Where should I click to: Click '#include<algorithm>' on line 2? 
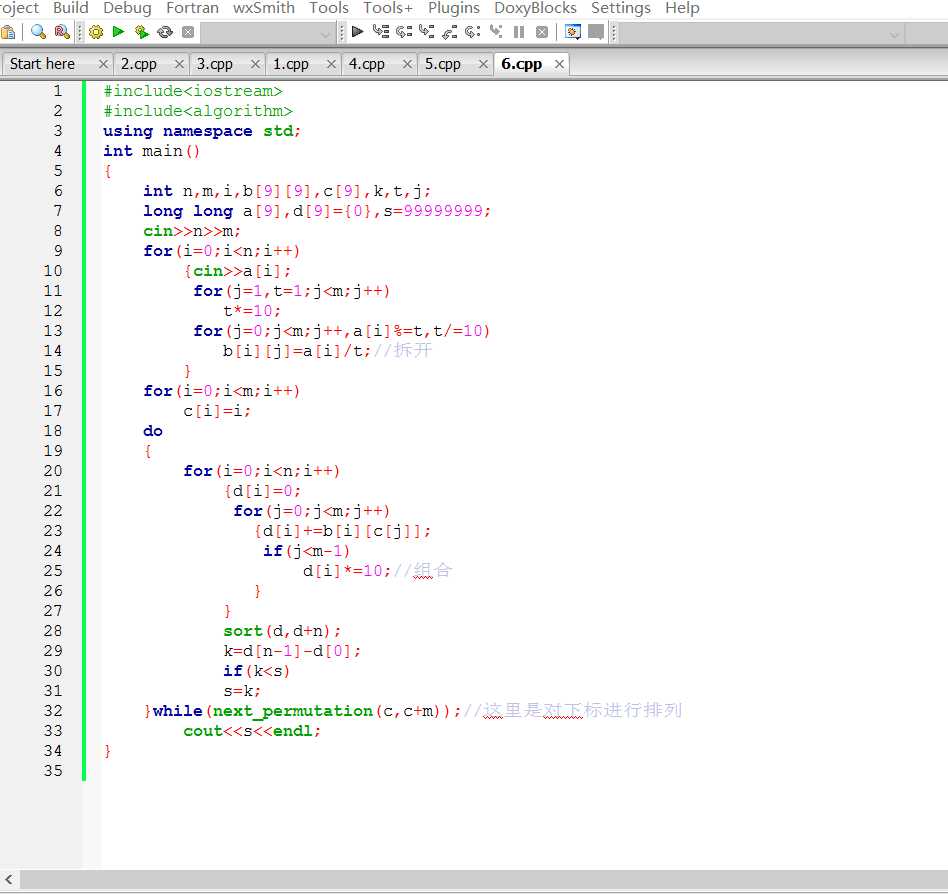pyautogui.click(x=198, y=111)
